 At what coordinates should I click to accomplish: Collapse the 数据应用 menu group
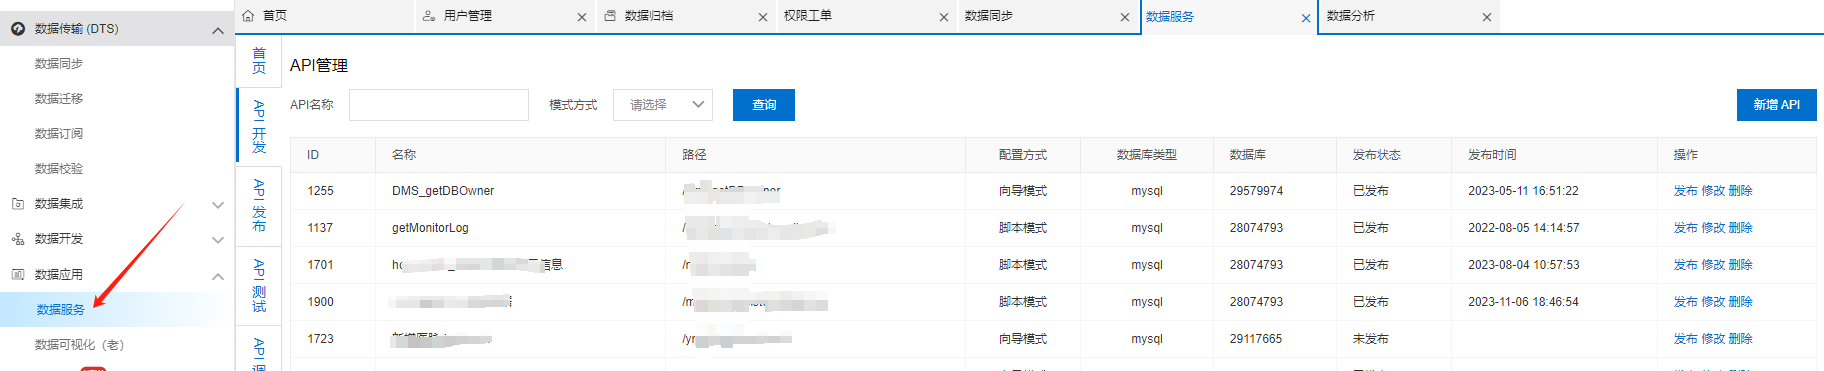click(218, 276)
